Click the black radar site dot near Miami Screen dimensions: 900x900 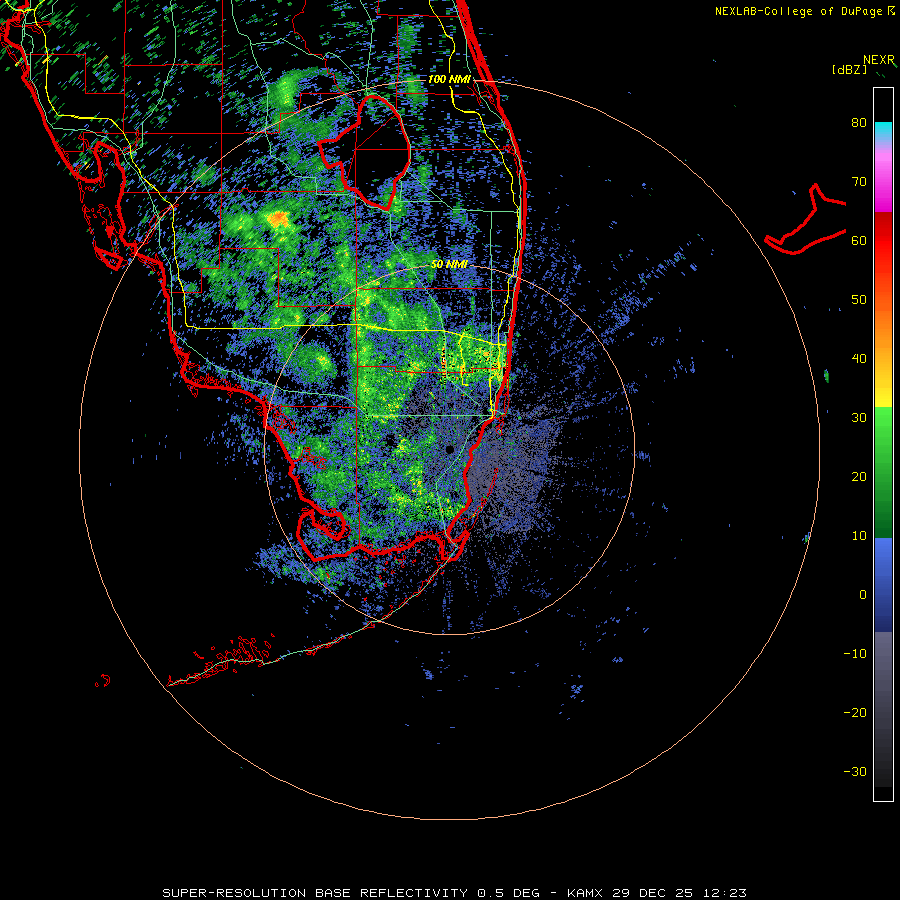coord(449,449)
